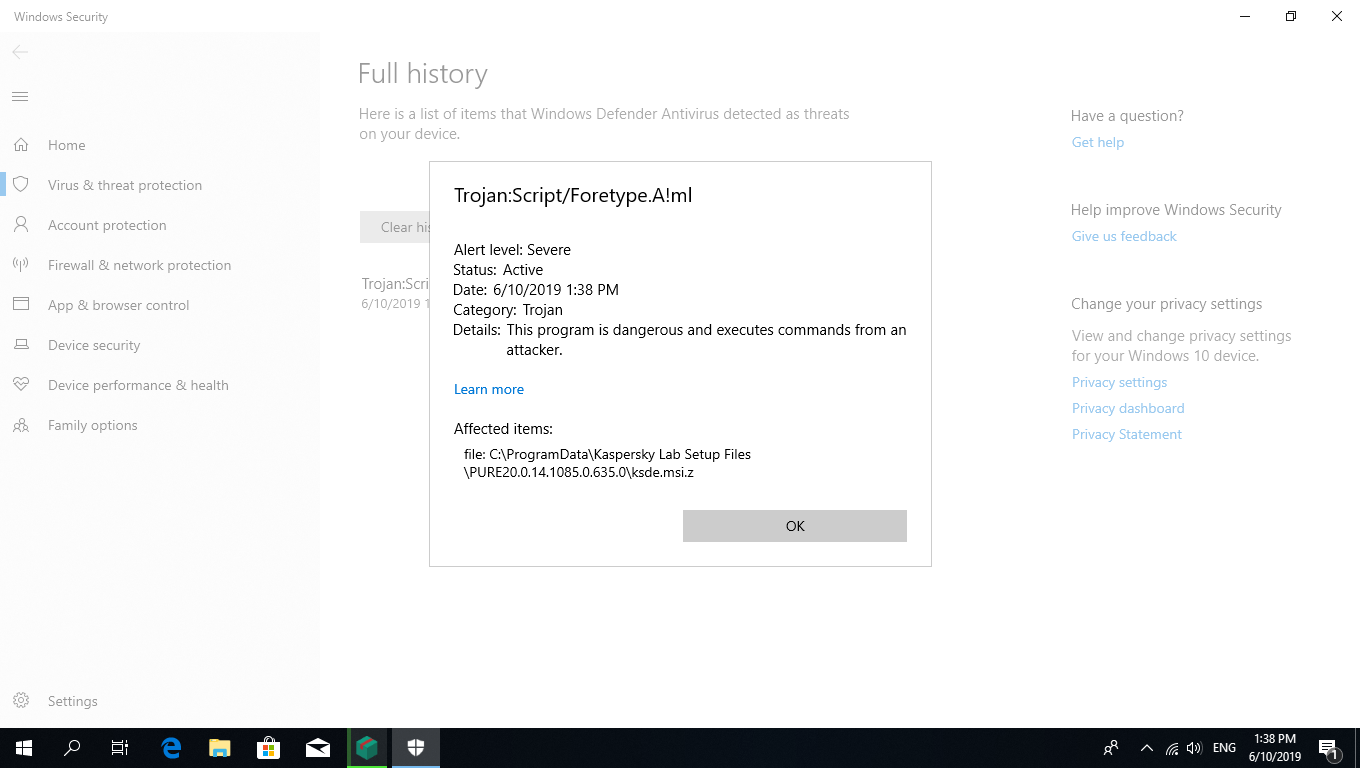Open Settings in the sidebar
The image size is (1360, 768).
click(x=73, y=701)
